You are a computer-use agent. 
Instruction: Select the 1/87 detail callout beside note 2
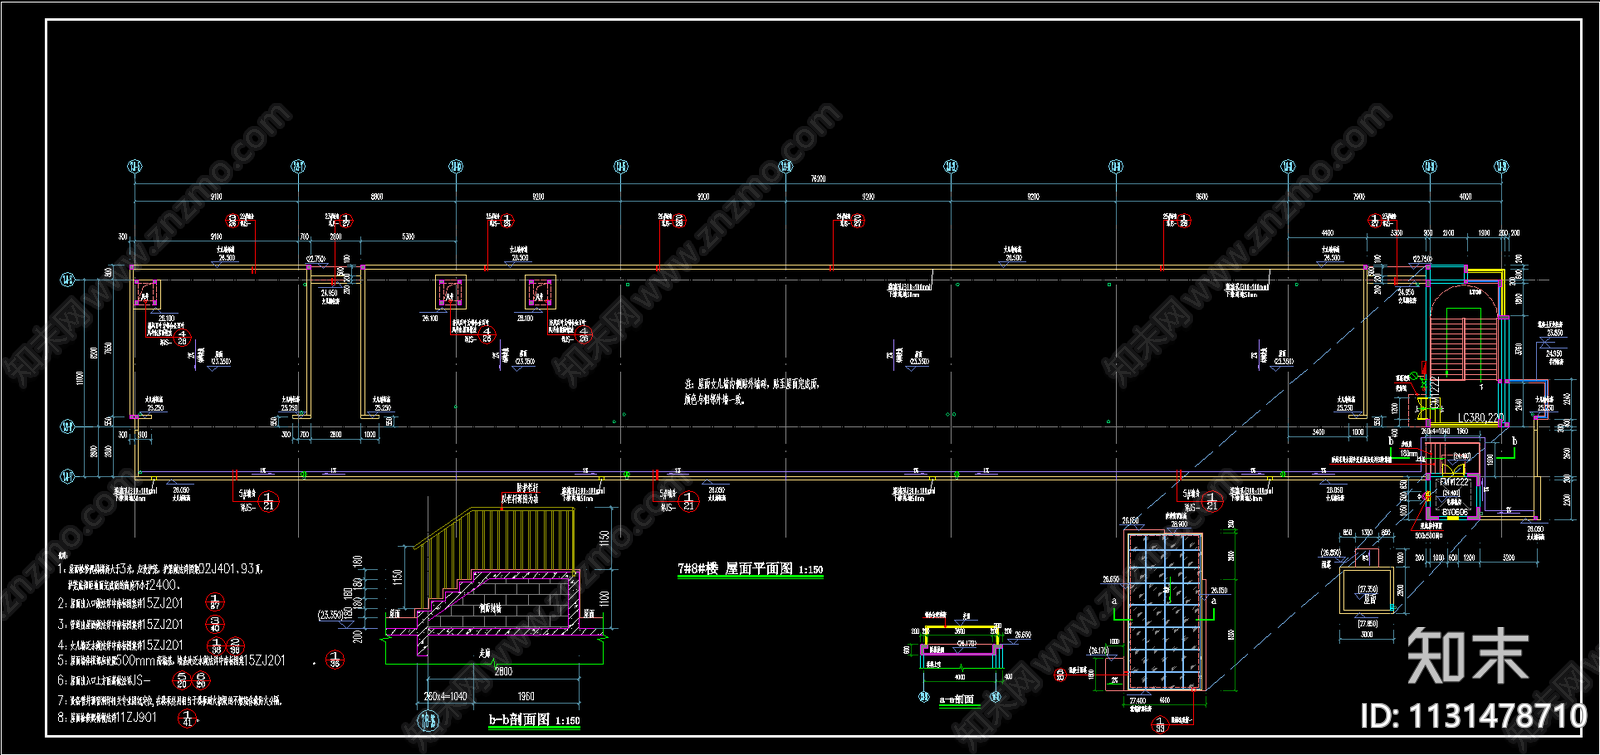pos(215,602)
